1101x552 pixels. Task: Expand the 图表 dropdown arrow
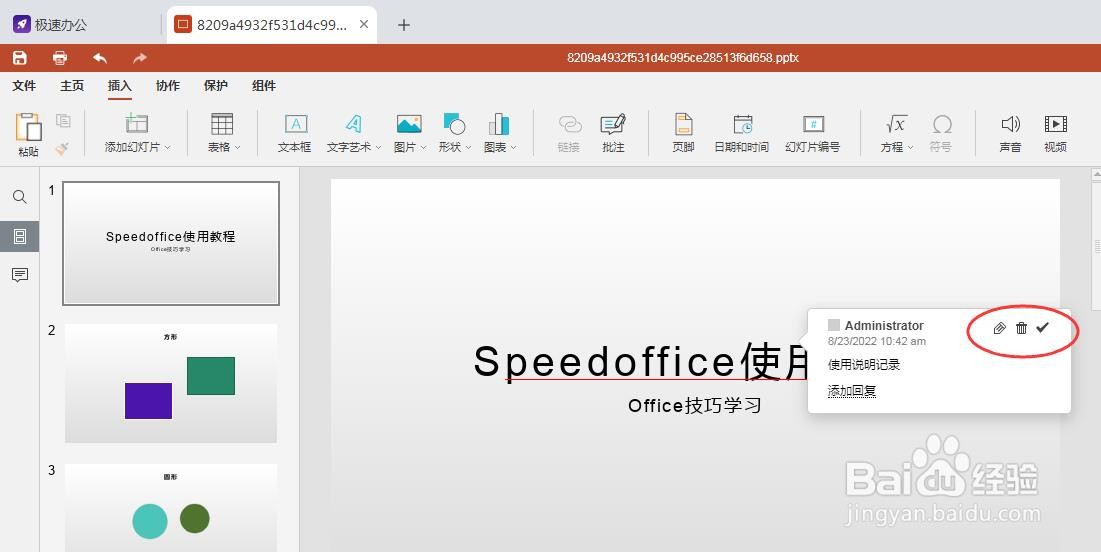point(513,147)
